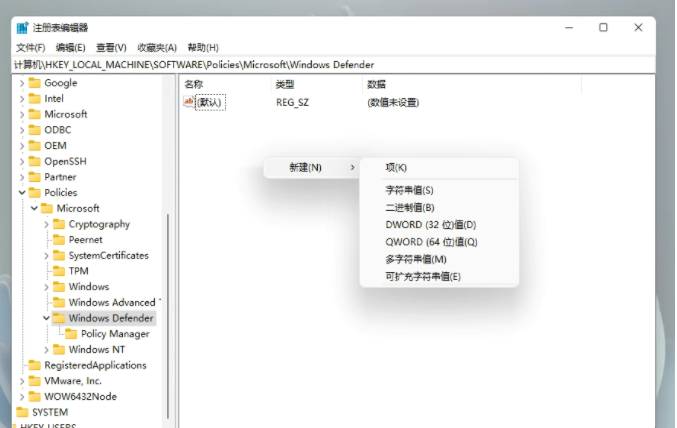Viewport: 677px width, 428px height.
Task: Close the Registry Editor window
Action: [x=638, y=28]
